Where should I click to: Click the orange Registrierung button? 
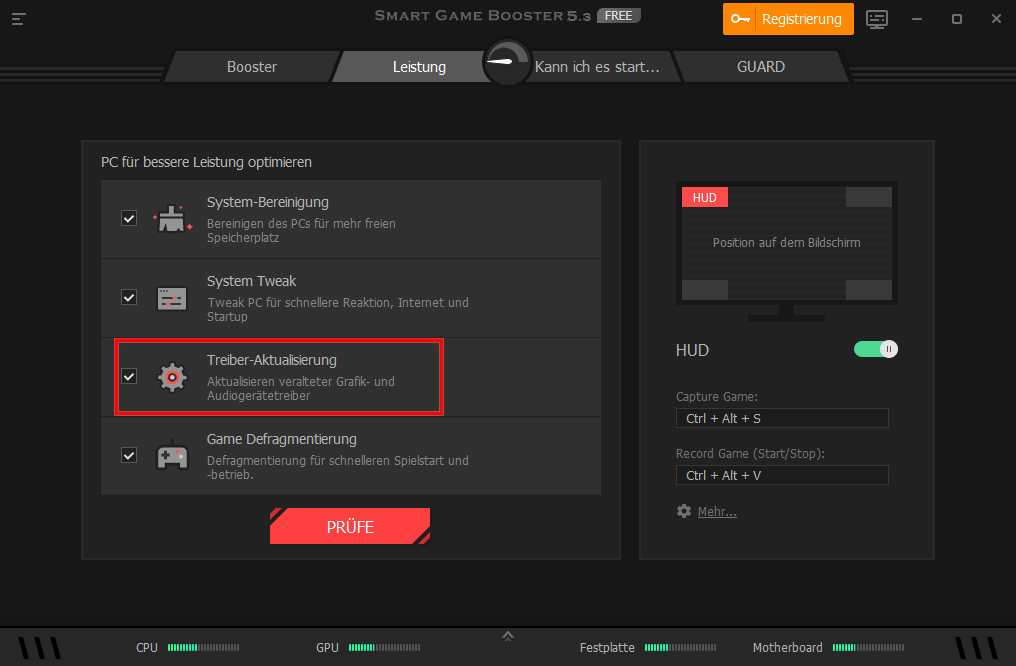[x=788, y=19]
